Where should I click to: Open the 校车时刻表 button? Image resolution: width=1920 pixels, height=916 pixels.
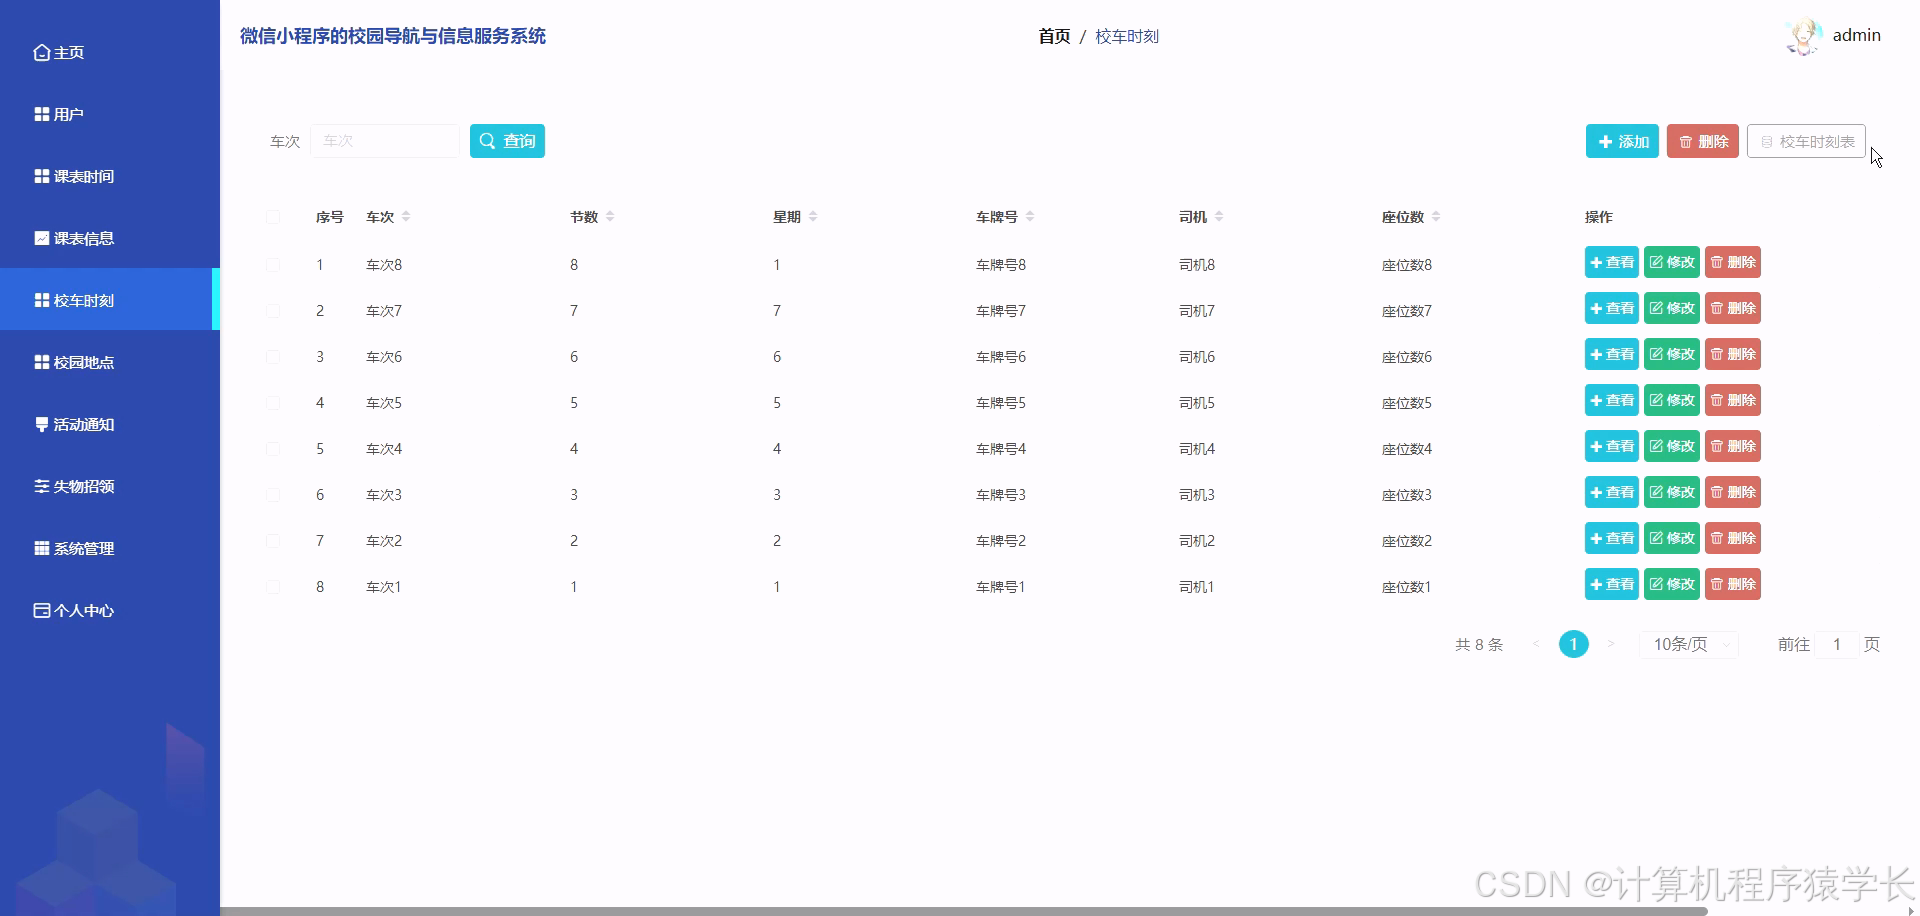(x=1806, y=142)
